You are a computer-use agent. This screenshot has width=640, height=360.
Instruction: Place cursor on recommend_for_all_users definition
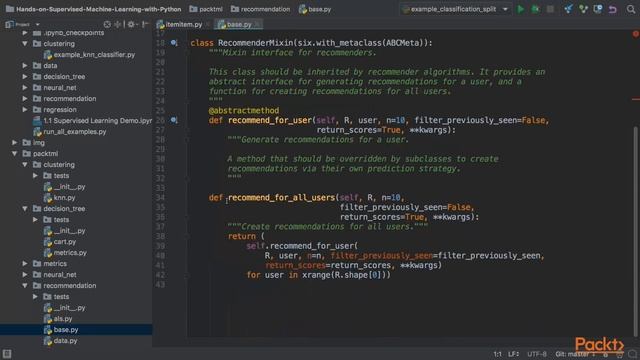tap(281, 198)
